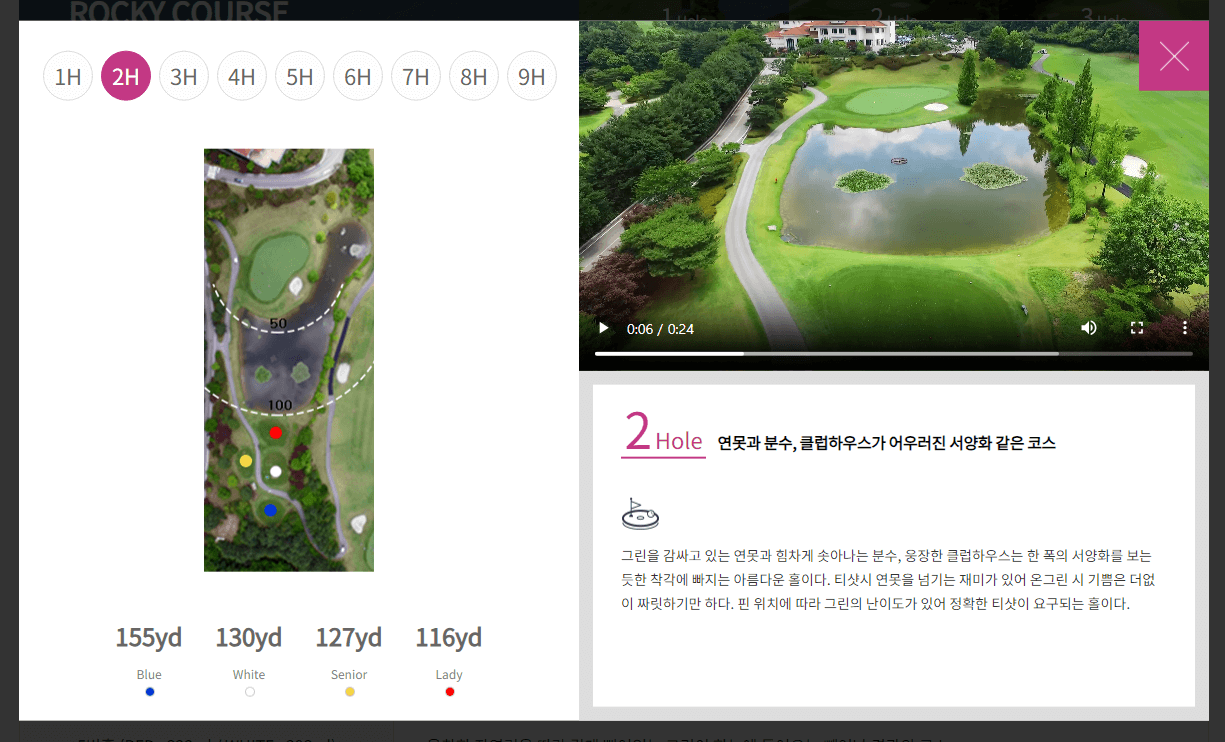The image size is (1225, 742).
Task: Select the currently active 2H tab
Action: (126, 75)
